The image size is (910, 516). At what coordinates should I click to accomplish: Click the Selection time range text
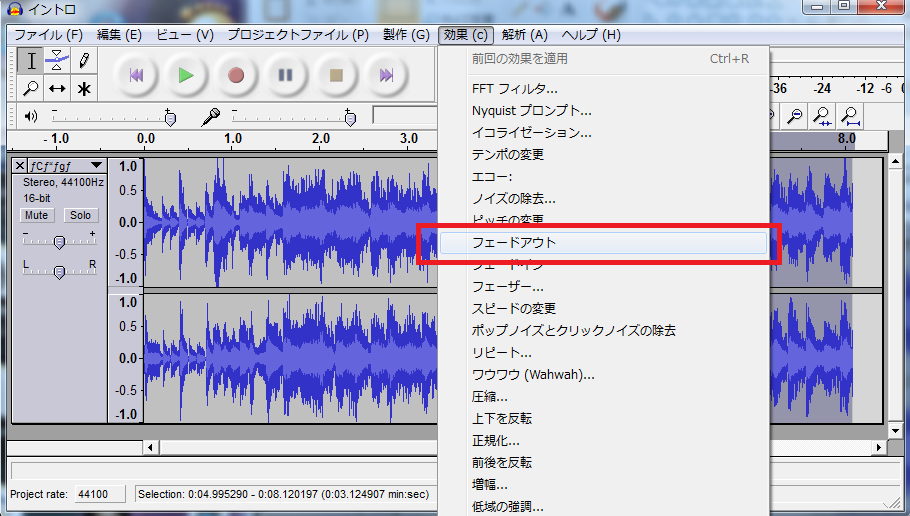pos(283,495)
